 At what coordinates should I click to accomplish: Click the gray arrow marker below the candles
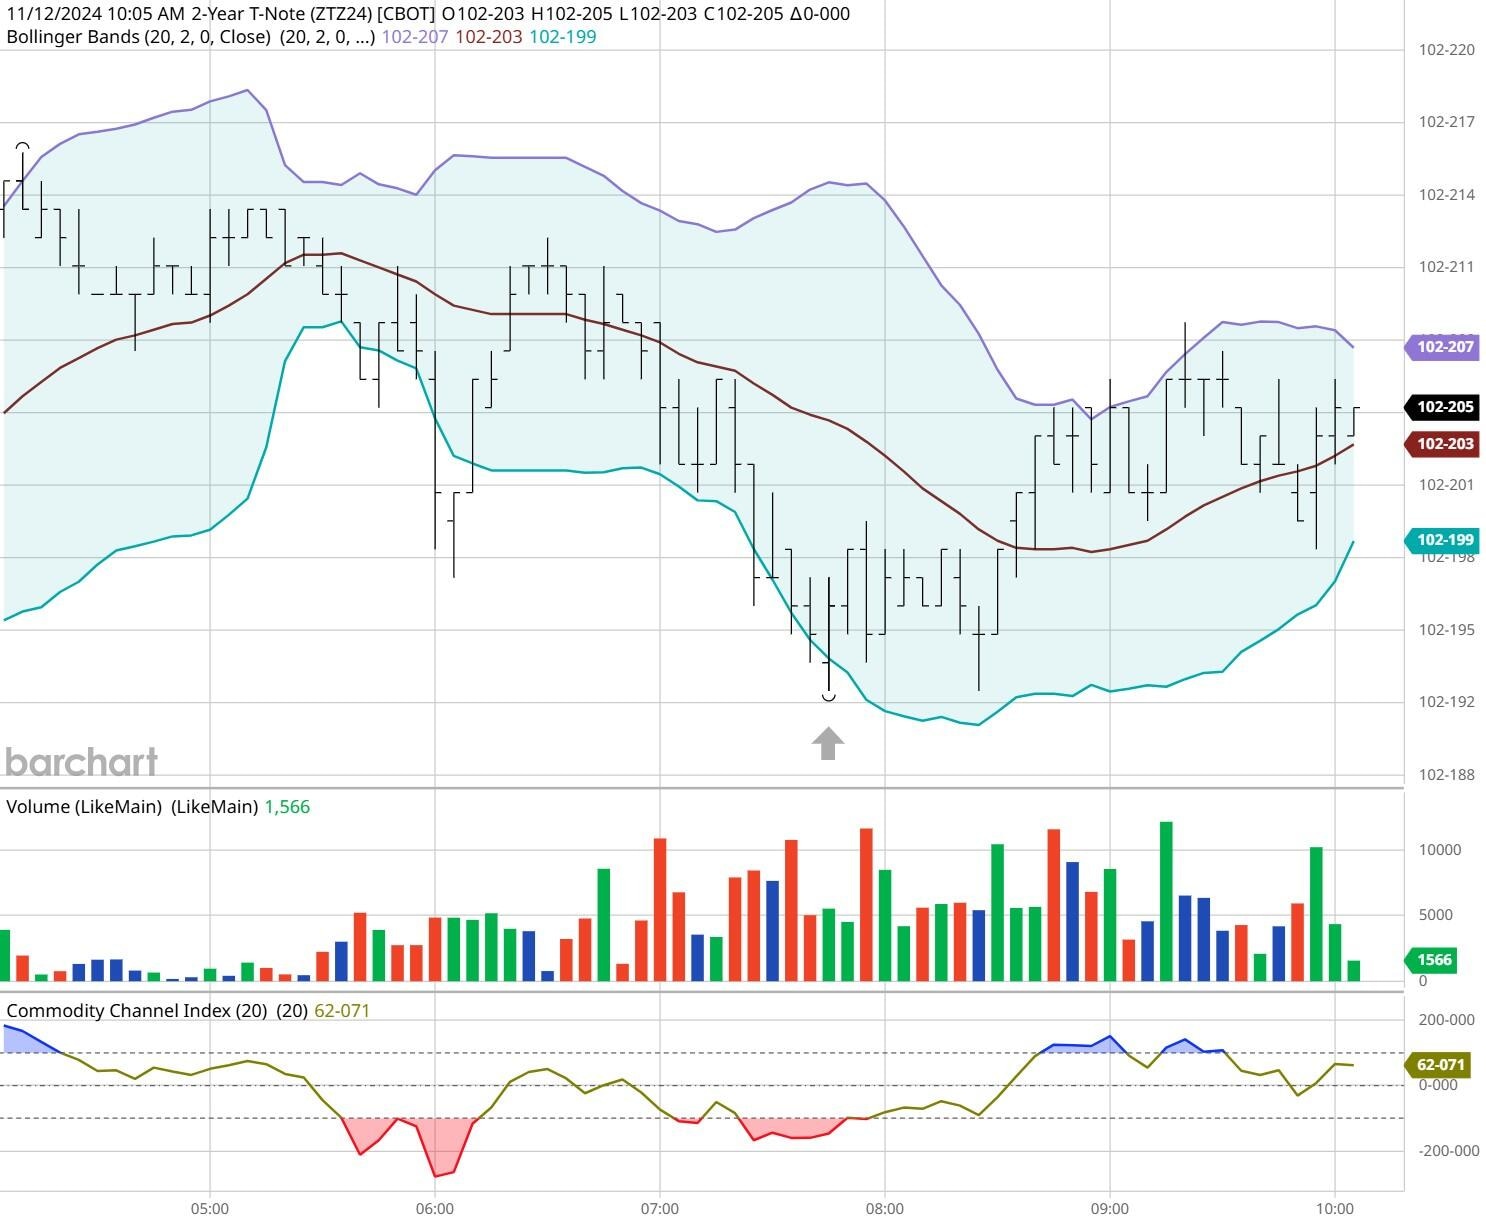(x=828, y=742)
